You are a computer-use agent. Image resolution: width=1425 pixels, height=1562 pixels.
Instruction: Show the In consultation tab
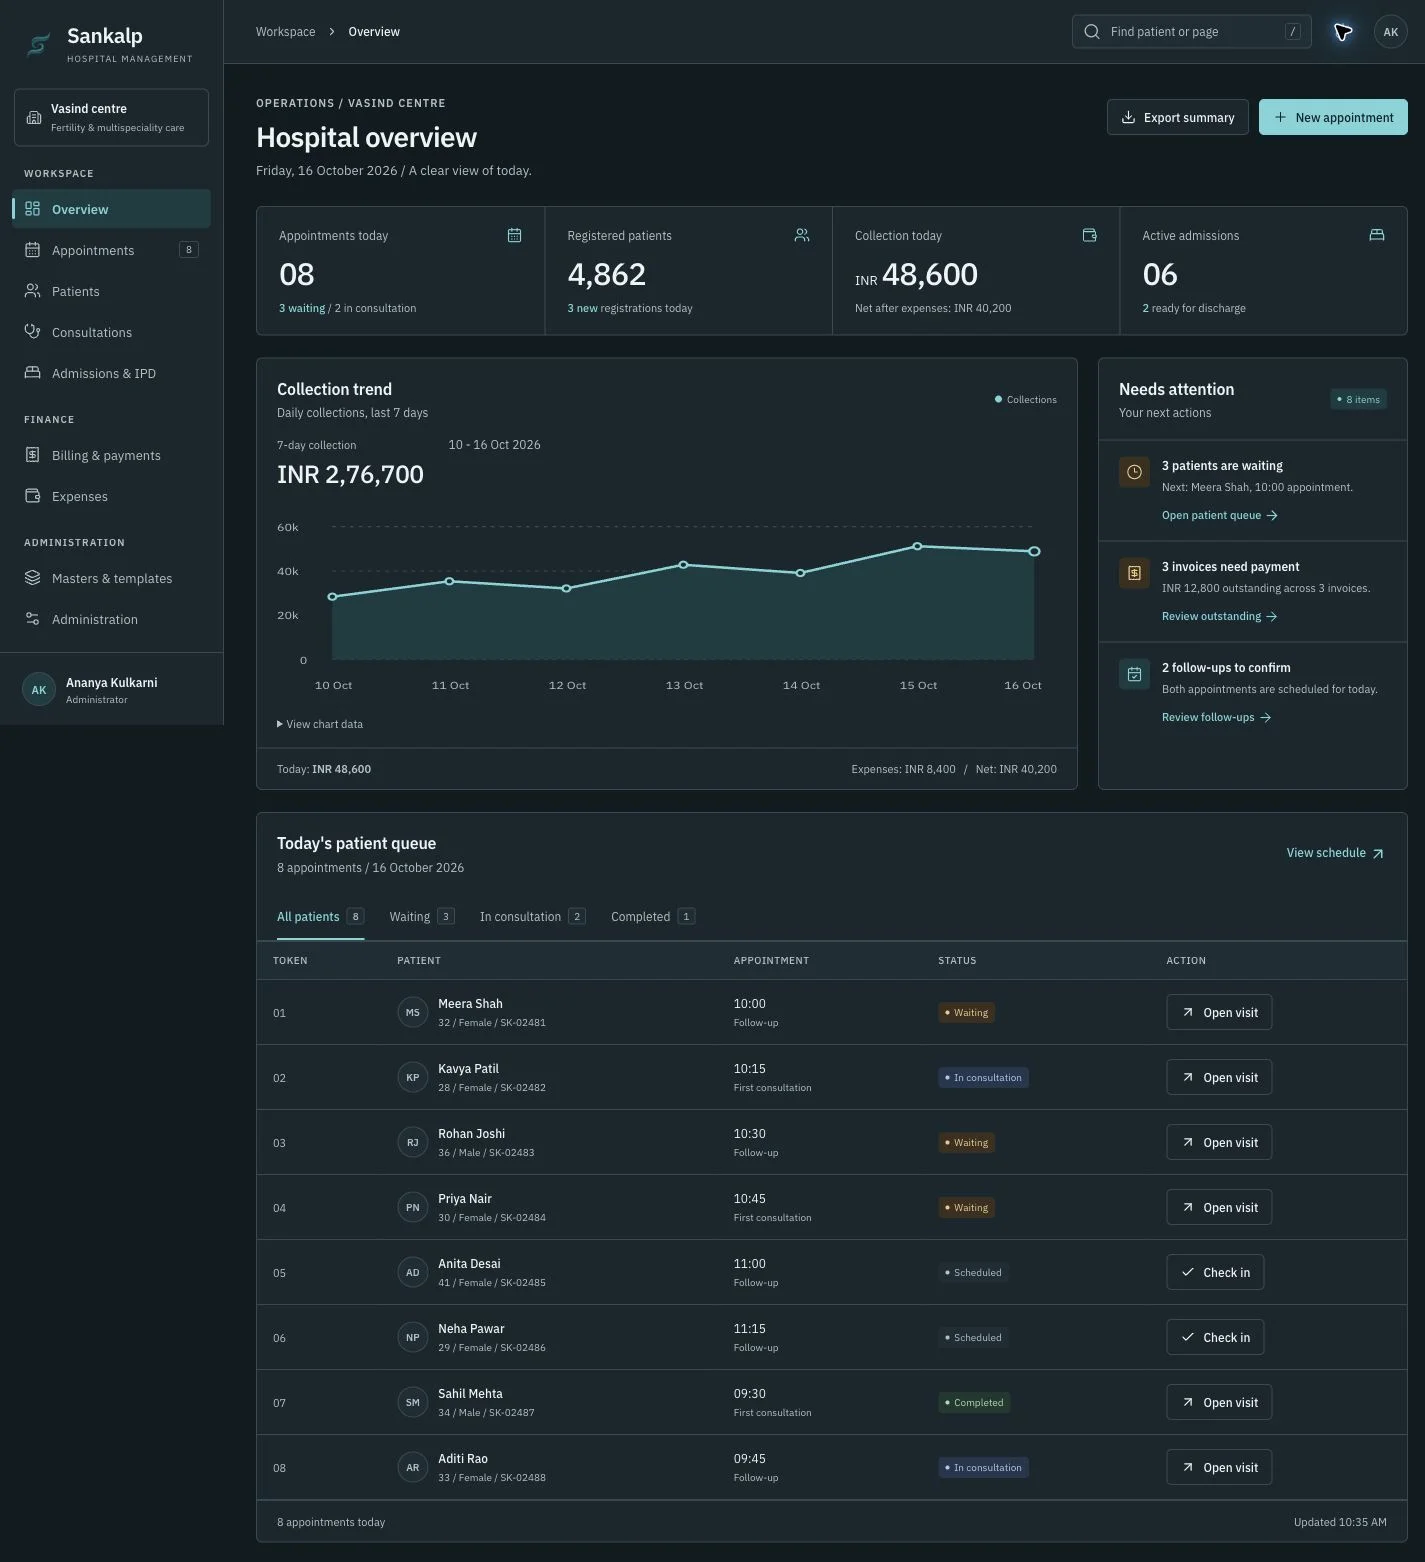[x=532, y=917]
